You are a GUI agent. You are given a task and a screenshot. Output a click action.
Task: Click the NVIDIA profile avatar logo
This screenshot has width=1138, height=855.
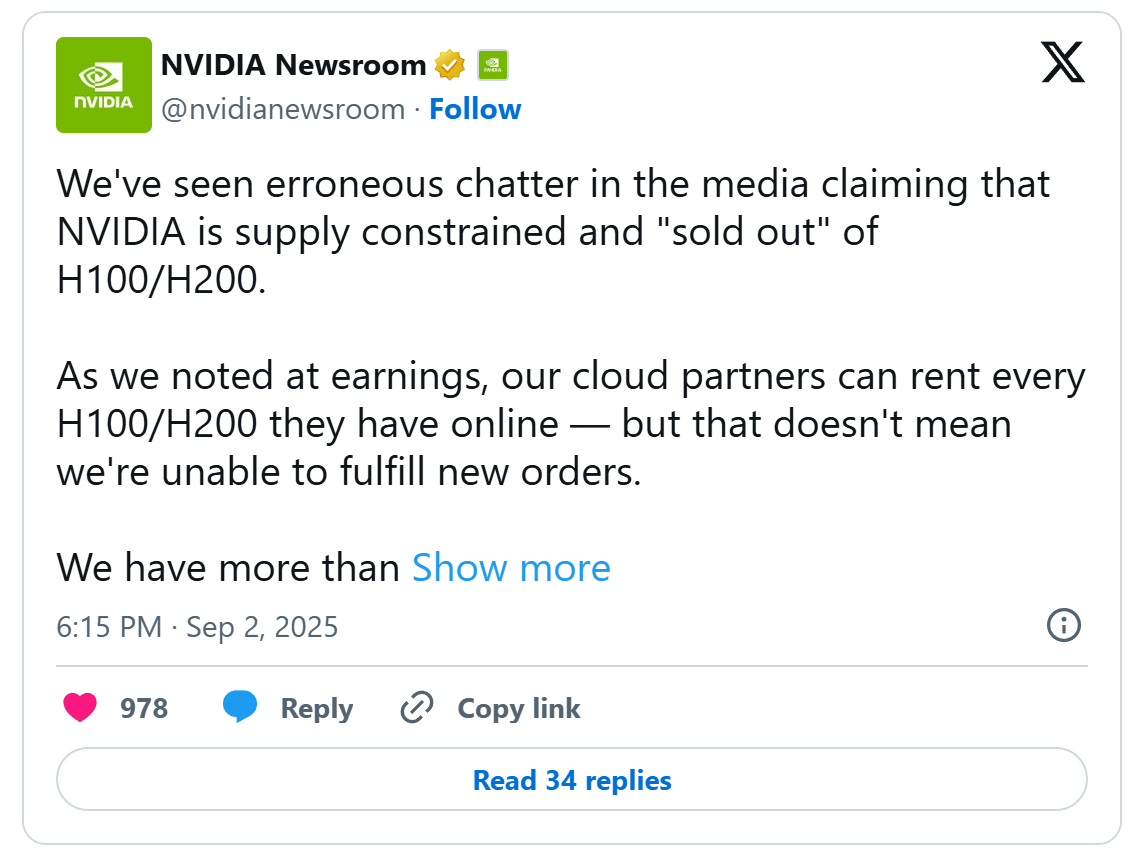click(104, 85)
